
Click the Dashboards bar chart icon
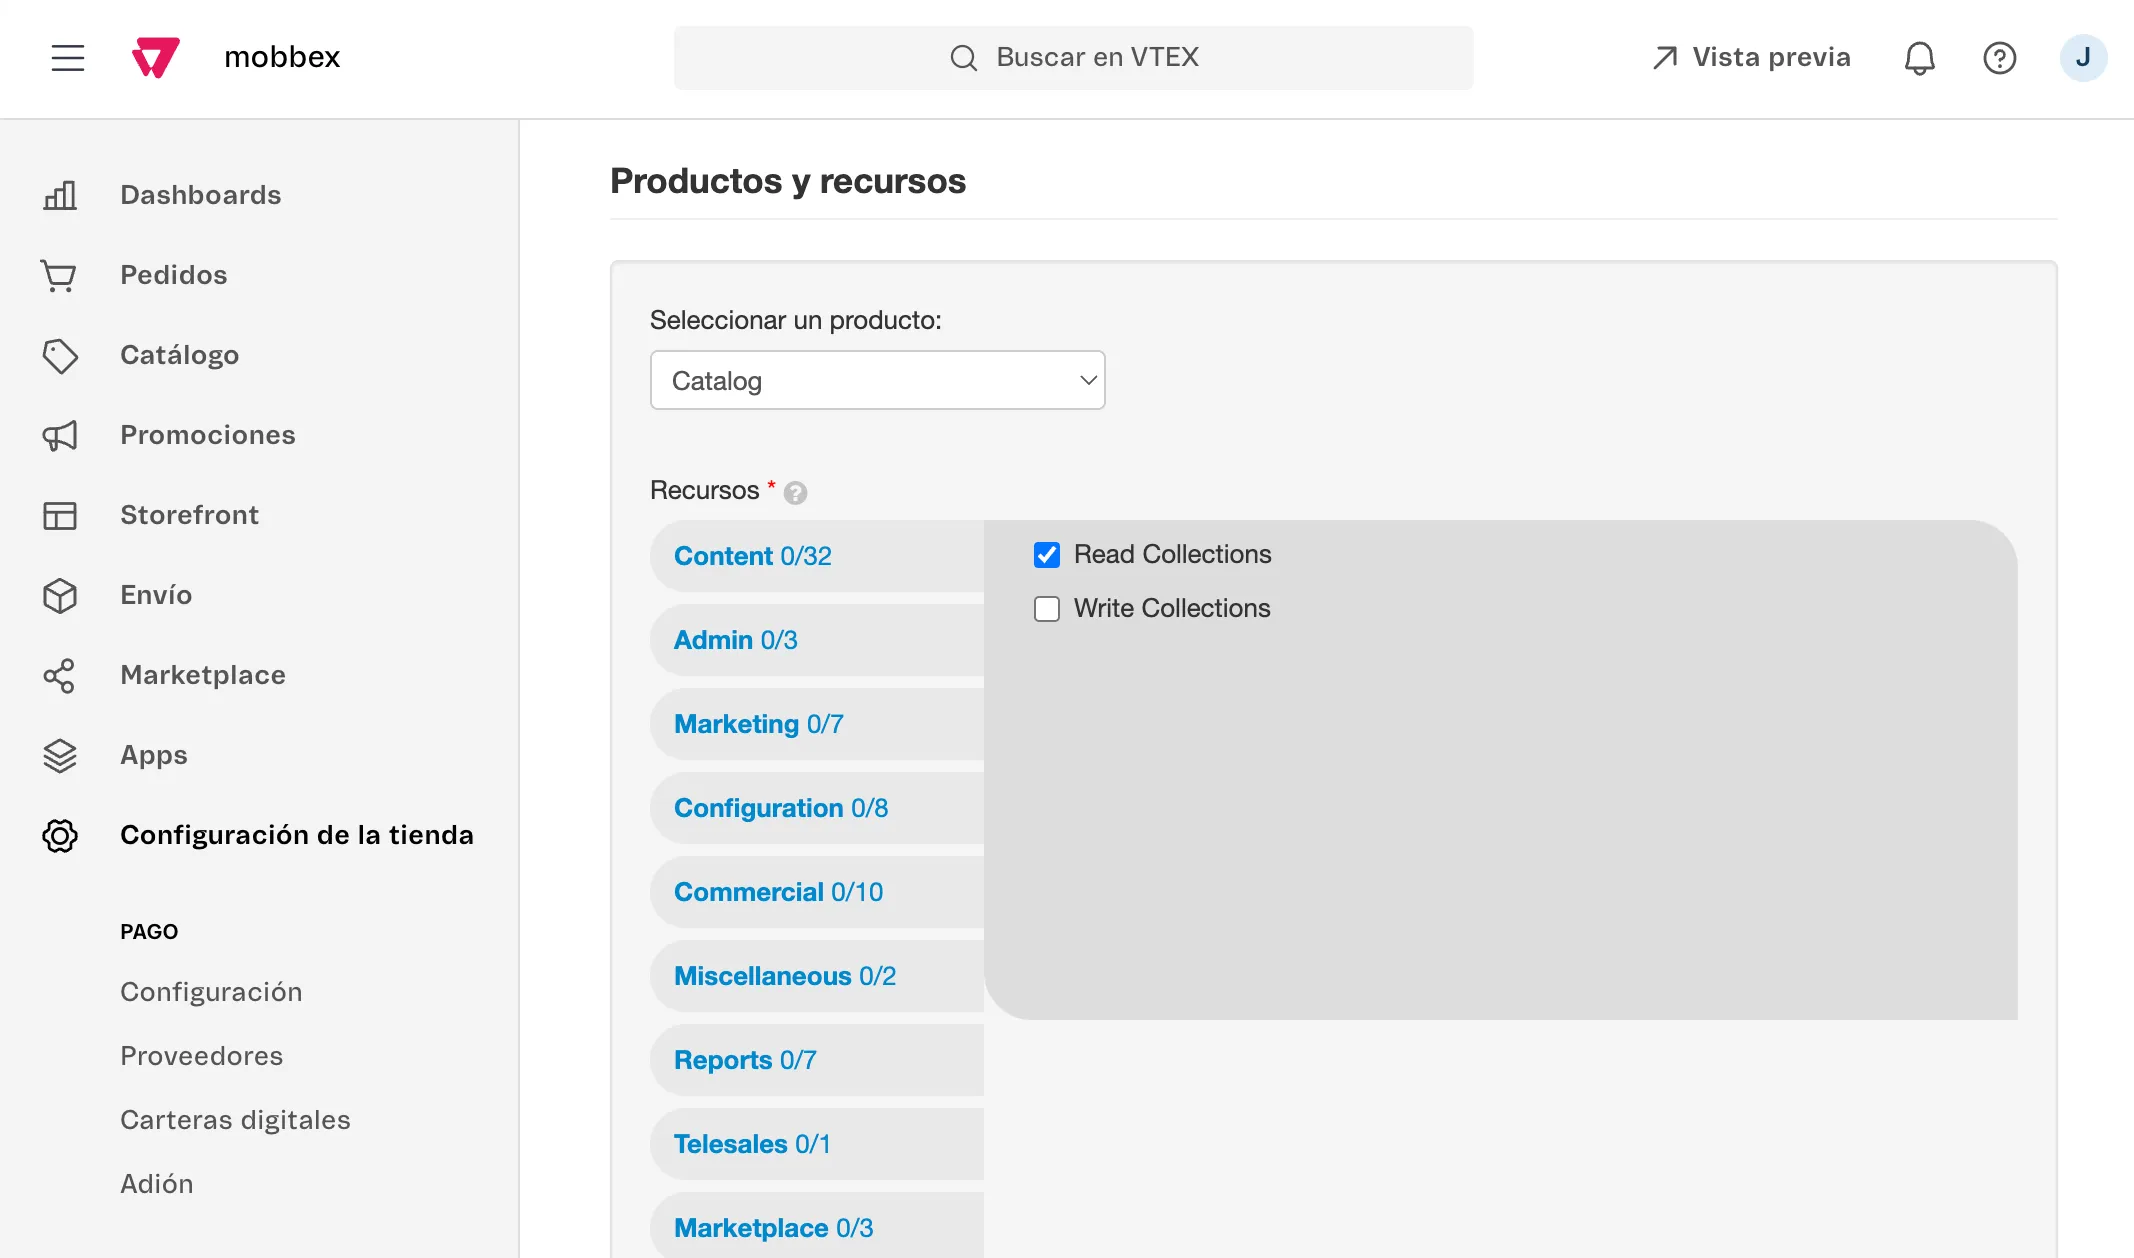point(60,195)
